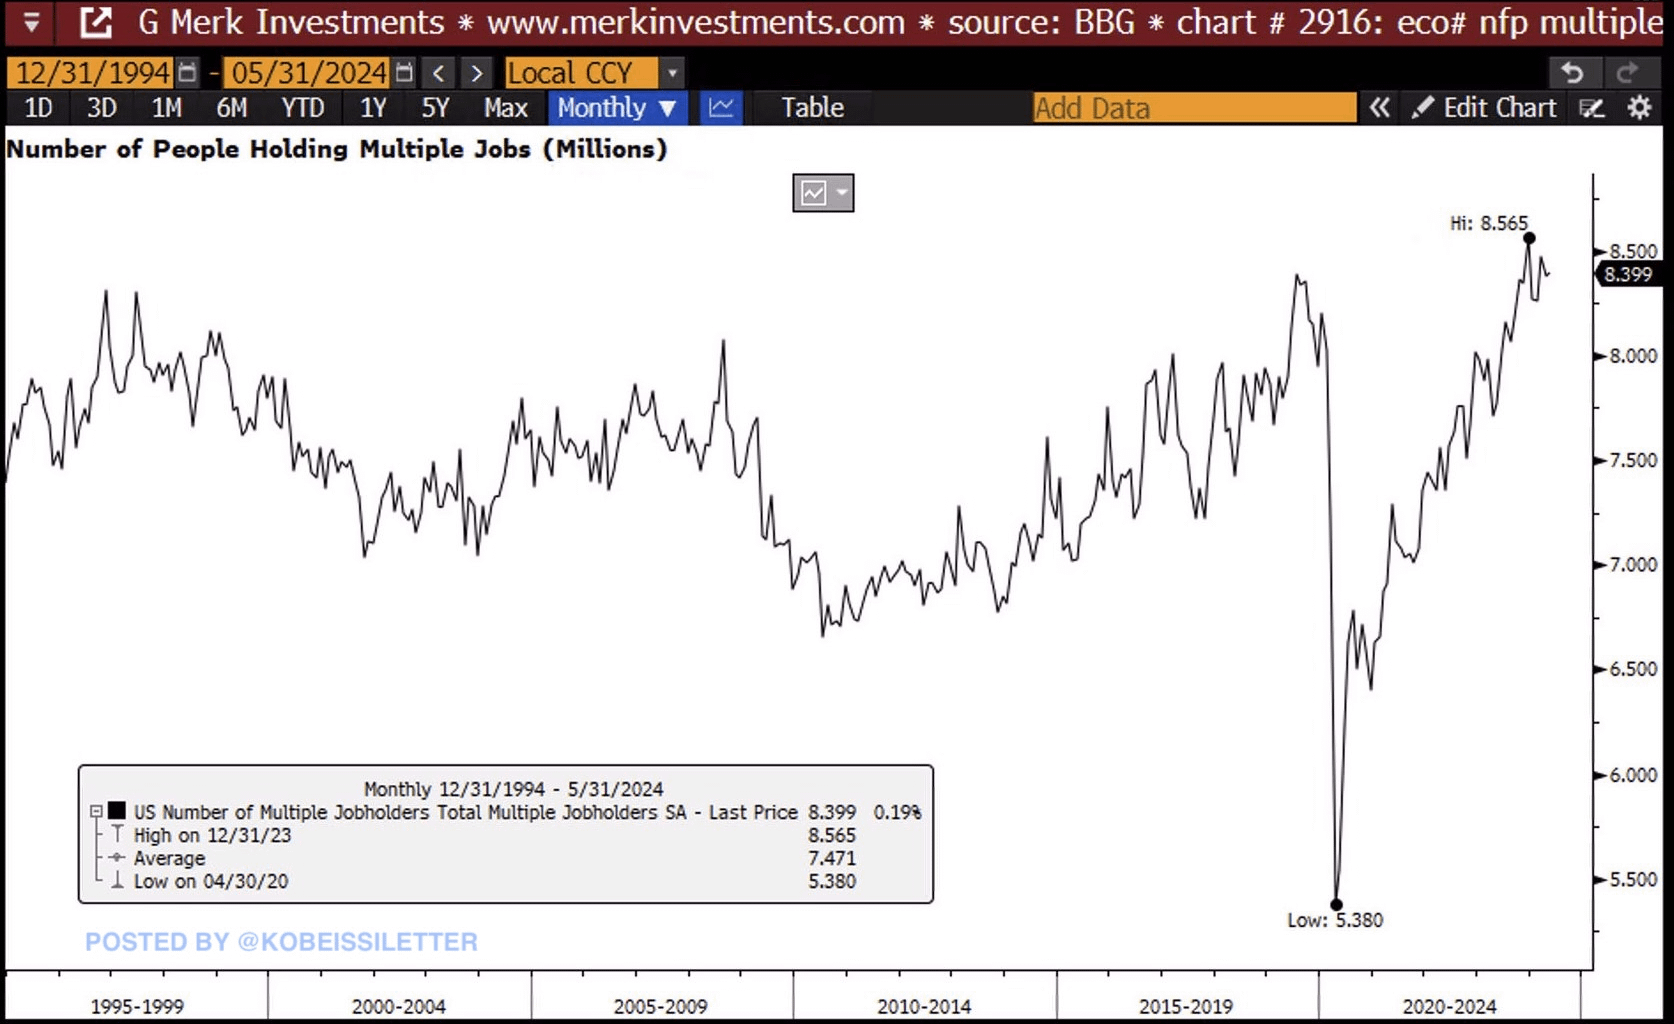Click the Edit Chart button
The width and height of the screenshot is (1674, 1024).
[x=1485, y=108]
